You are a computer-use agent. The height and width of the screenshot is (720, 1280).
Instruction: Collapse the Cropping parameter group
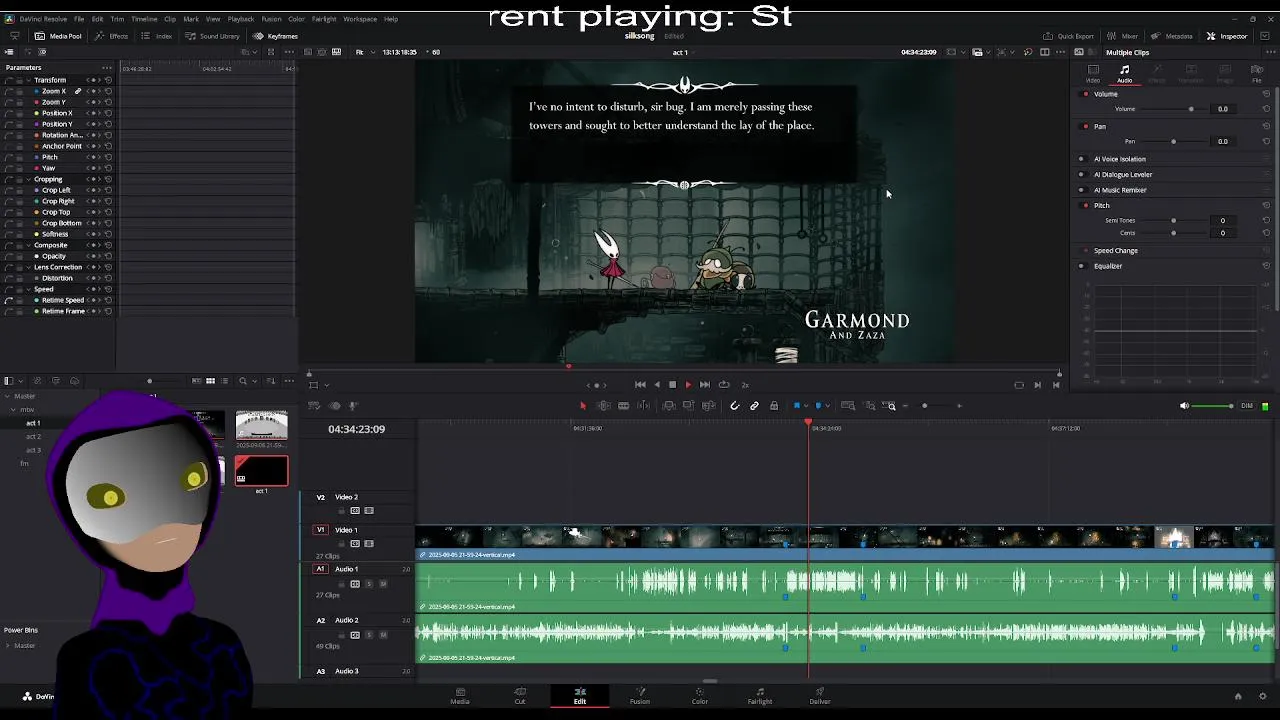click(x=29, y=179)
